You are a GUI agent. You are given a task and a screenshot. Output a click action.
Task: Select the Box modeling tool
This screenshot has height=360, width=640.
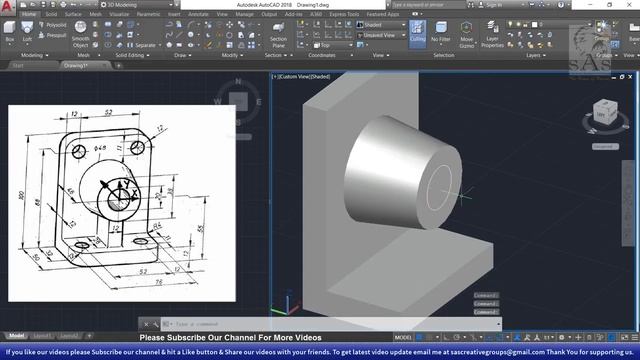click(x=9, y=32)
